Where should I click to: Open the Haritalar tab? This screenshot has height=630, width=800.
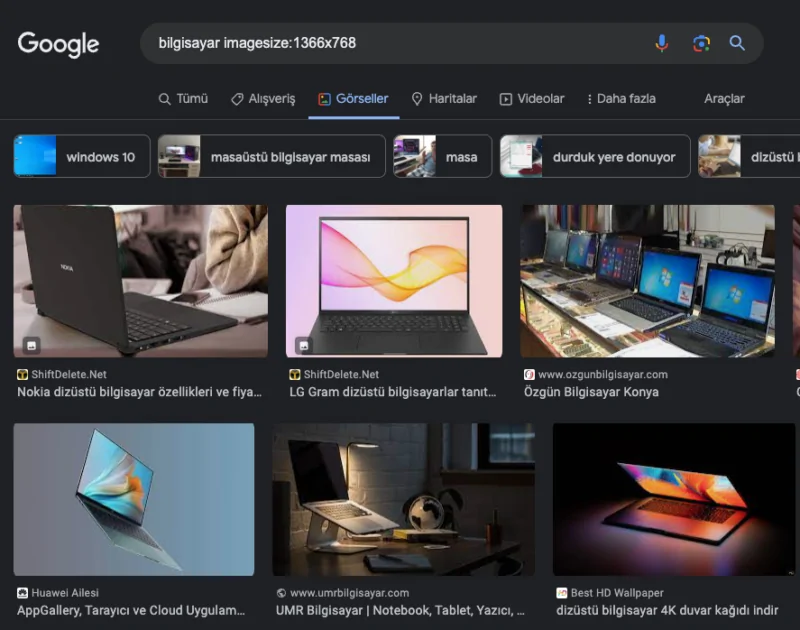coord(444,99)
